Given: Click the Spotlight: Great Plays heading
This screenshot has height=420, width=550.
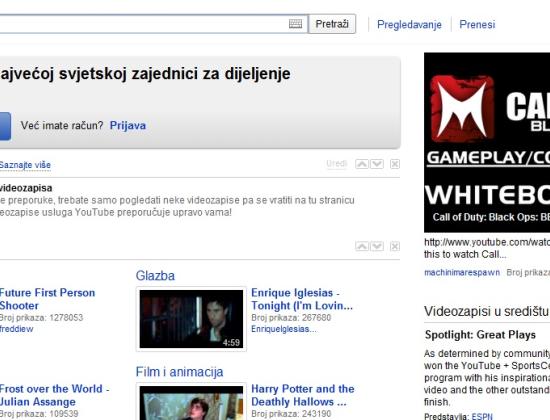Looking at the screenshot, I should click(480, 335).
